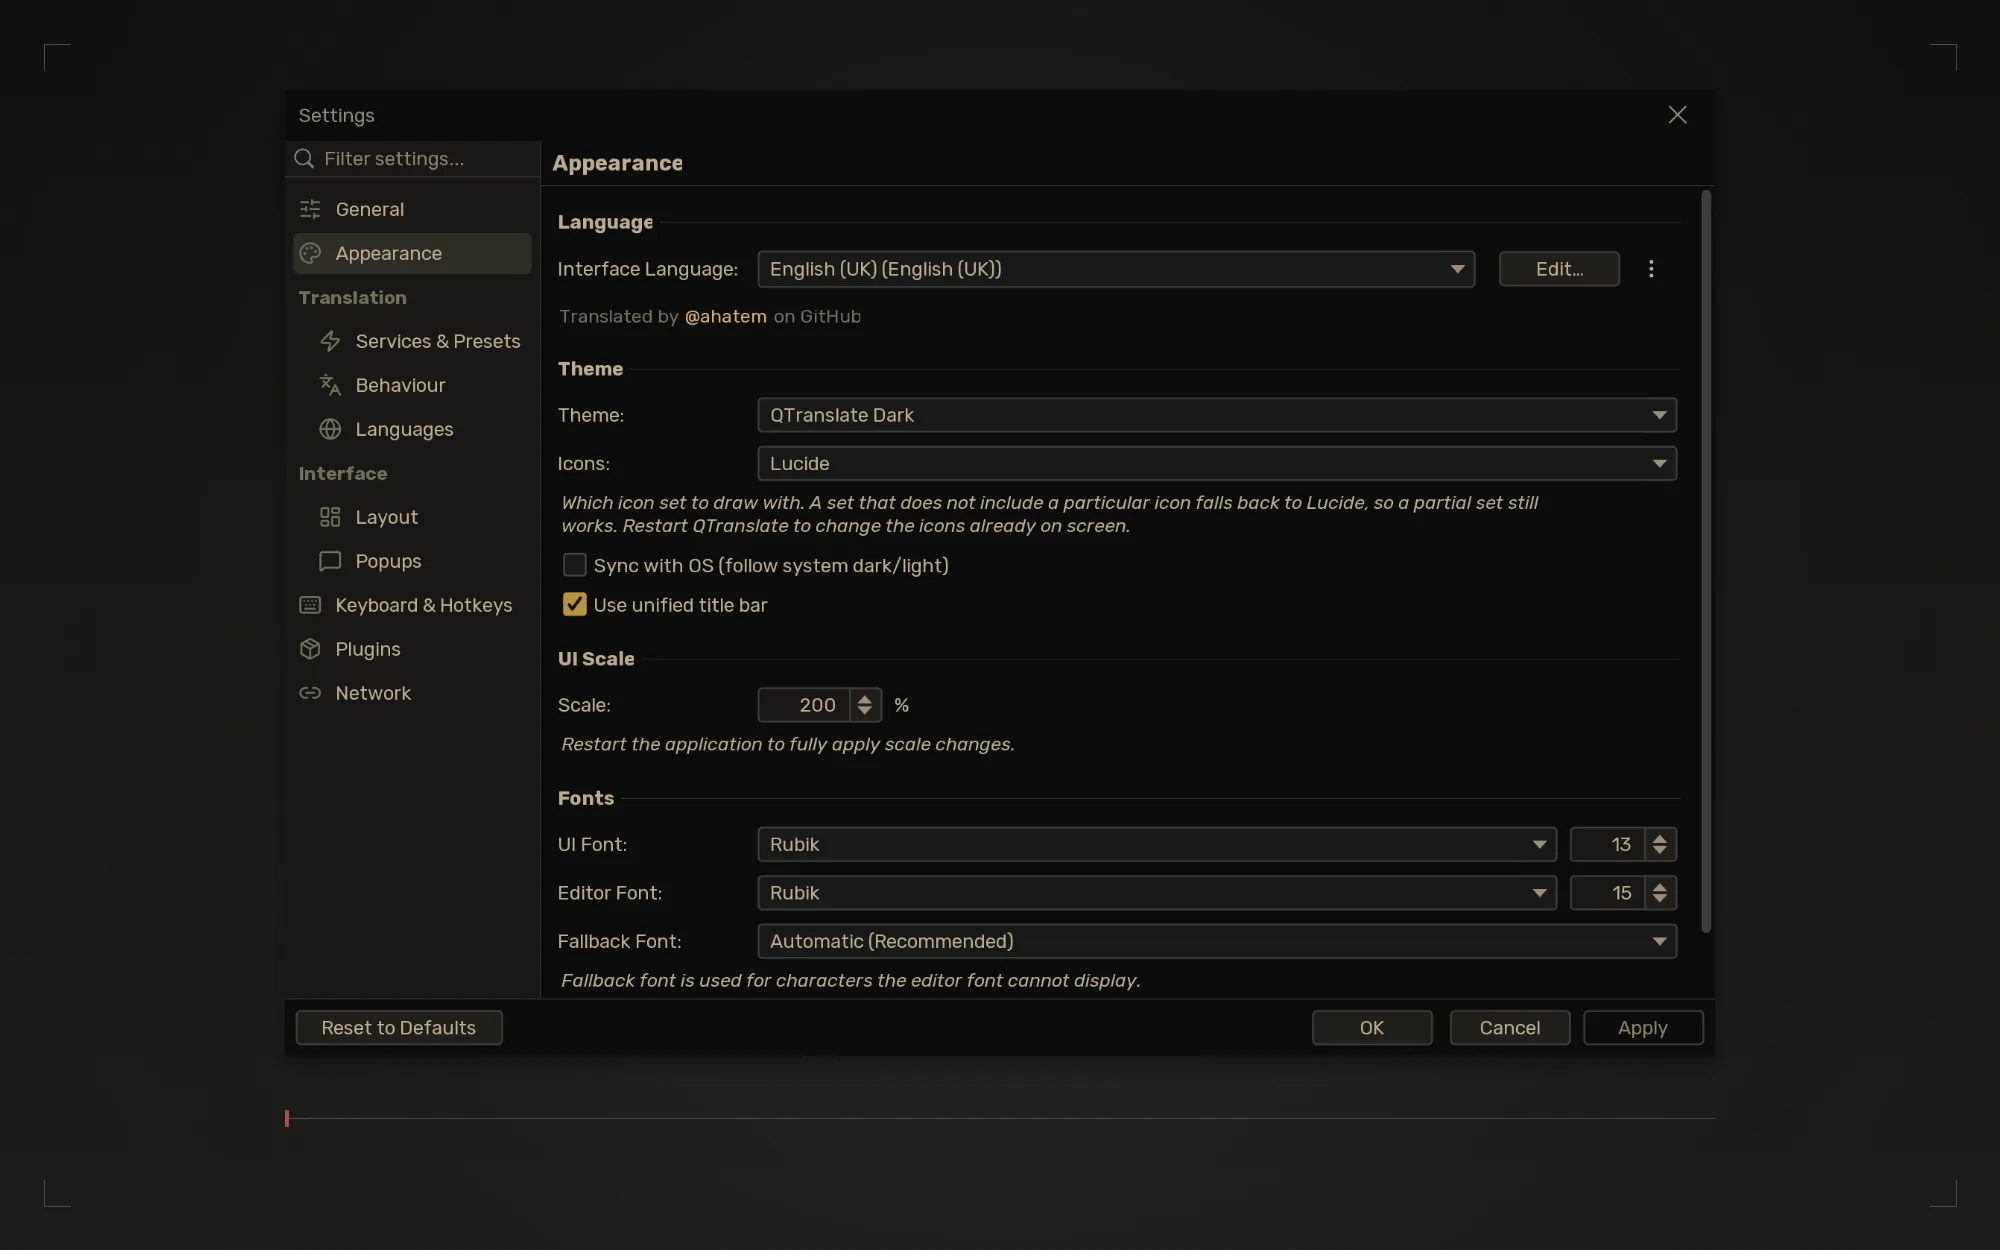Open the Editor Font dropdown
This screenshot has height=1250, width=2000.
tap(1157, 893)
